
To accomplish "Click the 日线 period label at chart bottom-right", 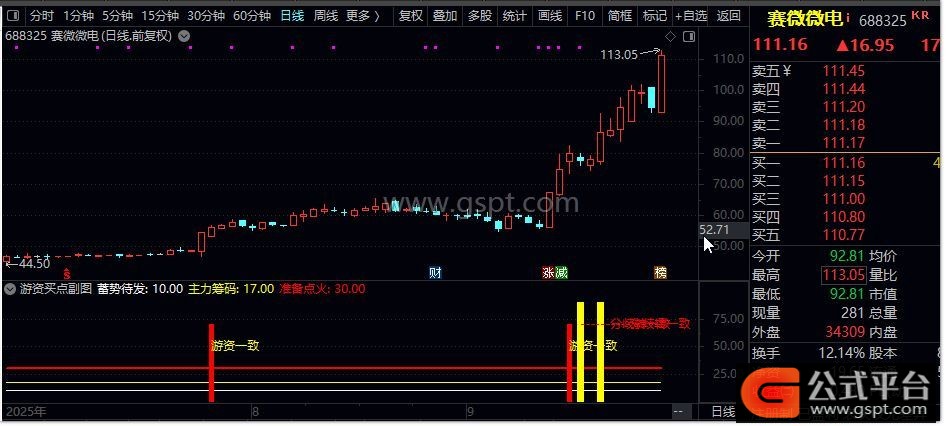I will [x=722, y=412].
